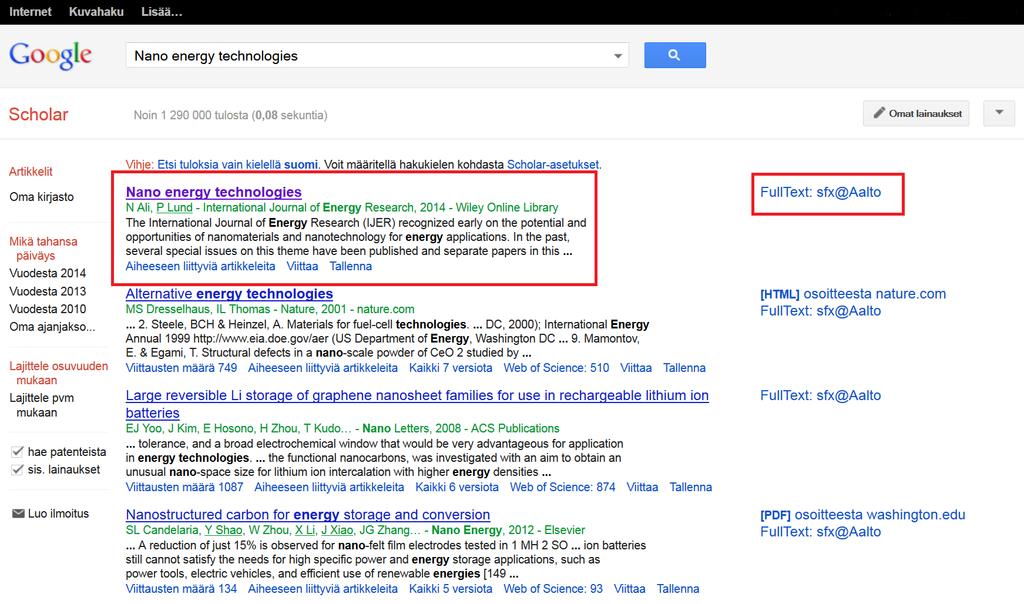The height and width of the screenshot is (604, 1024).
Task: Open 'Nano energy technologies' result title
Action: pyautogui.click(x=214, y=192)
